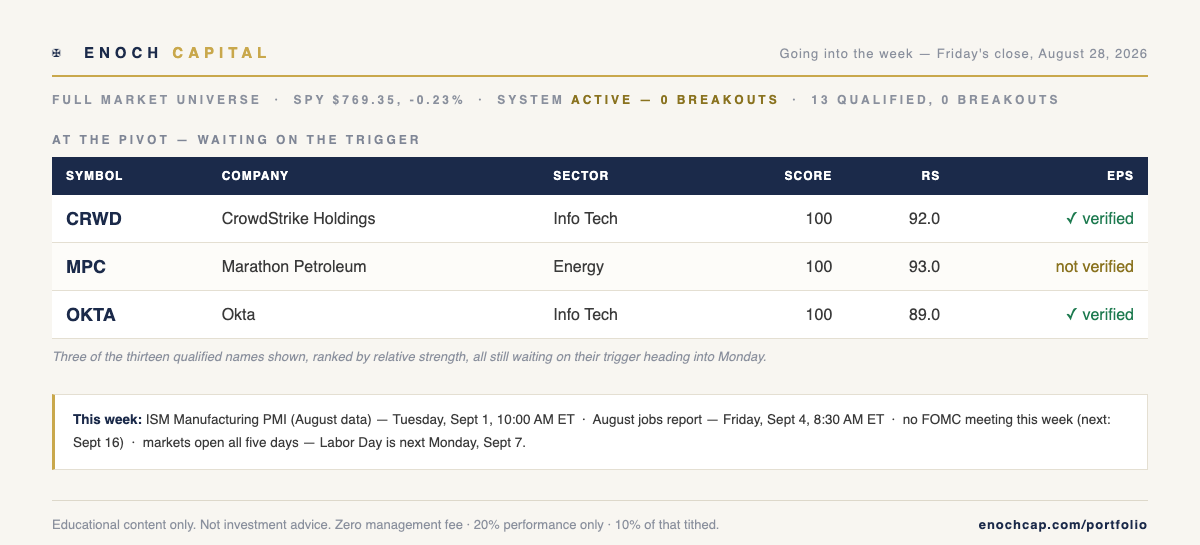Viewport: 1200px width, 545px height.
Task: Click the FULL MARKET UNIVERSE label
Action: [x=156, y=100]
